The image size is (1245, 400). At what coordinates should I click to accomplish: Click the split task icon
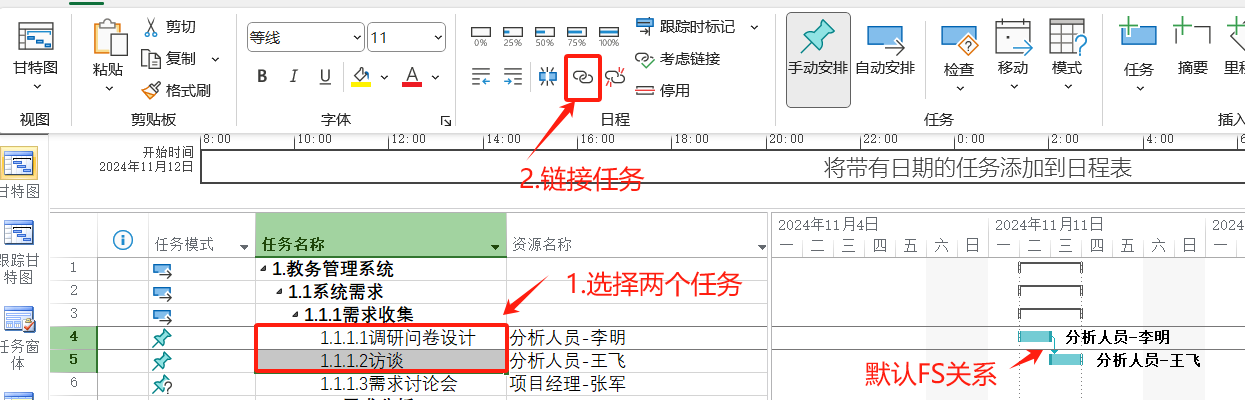pos(549,76)
